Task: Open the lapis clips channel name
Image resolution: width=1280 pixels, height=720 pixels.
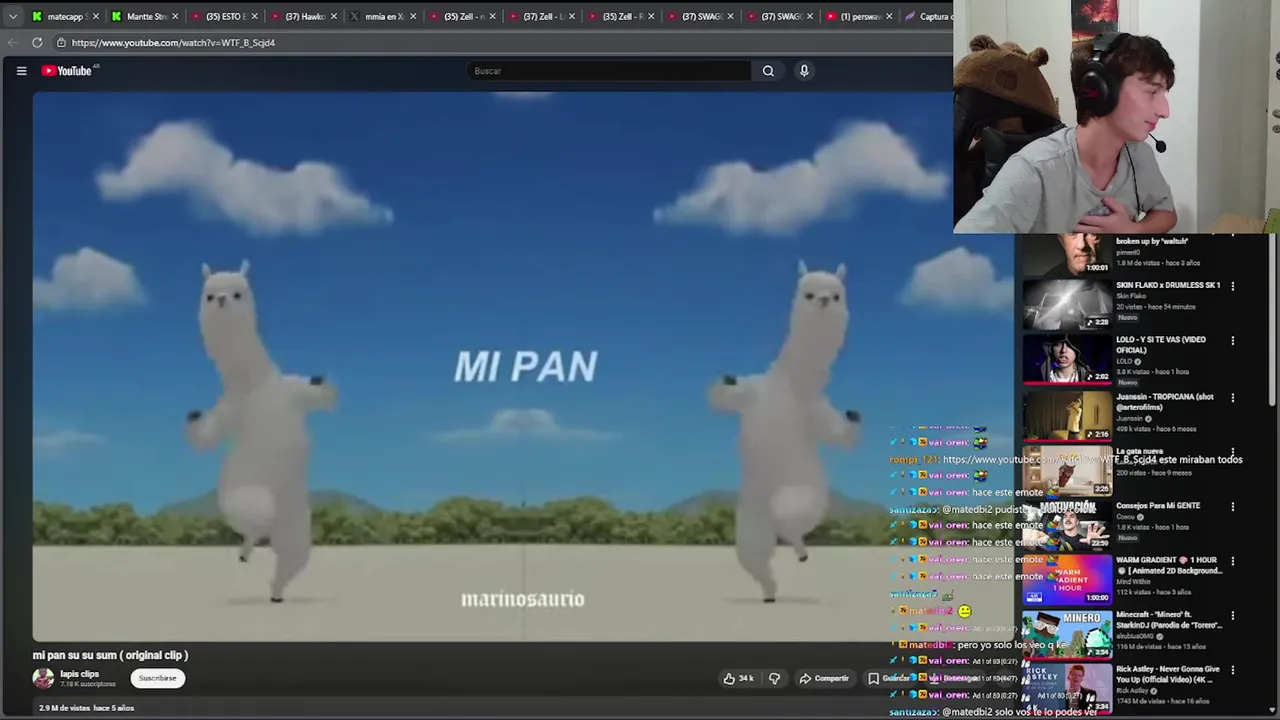Action: pyautogui.click(x=79, y=674)
